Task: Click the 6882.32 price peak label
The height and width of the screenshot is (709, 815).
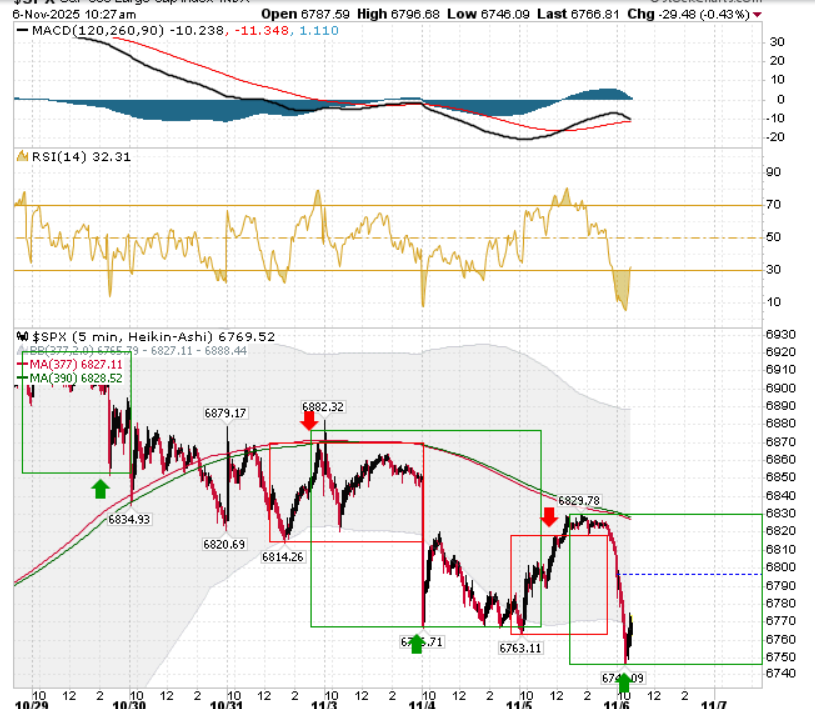Action: click(323, 407)
